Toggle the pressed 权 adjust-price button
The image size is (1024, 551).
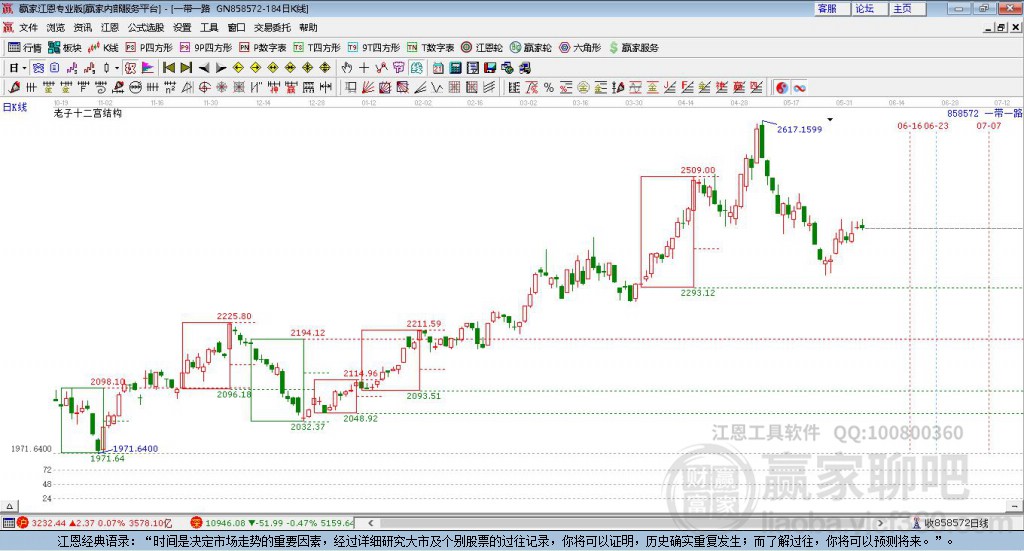[x=130, y=68]
